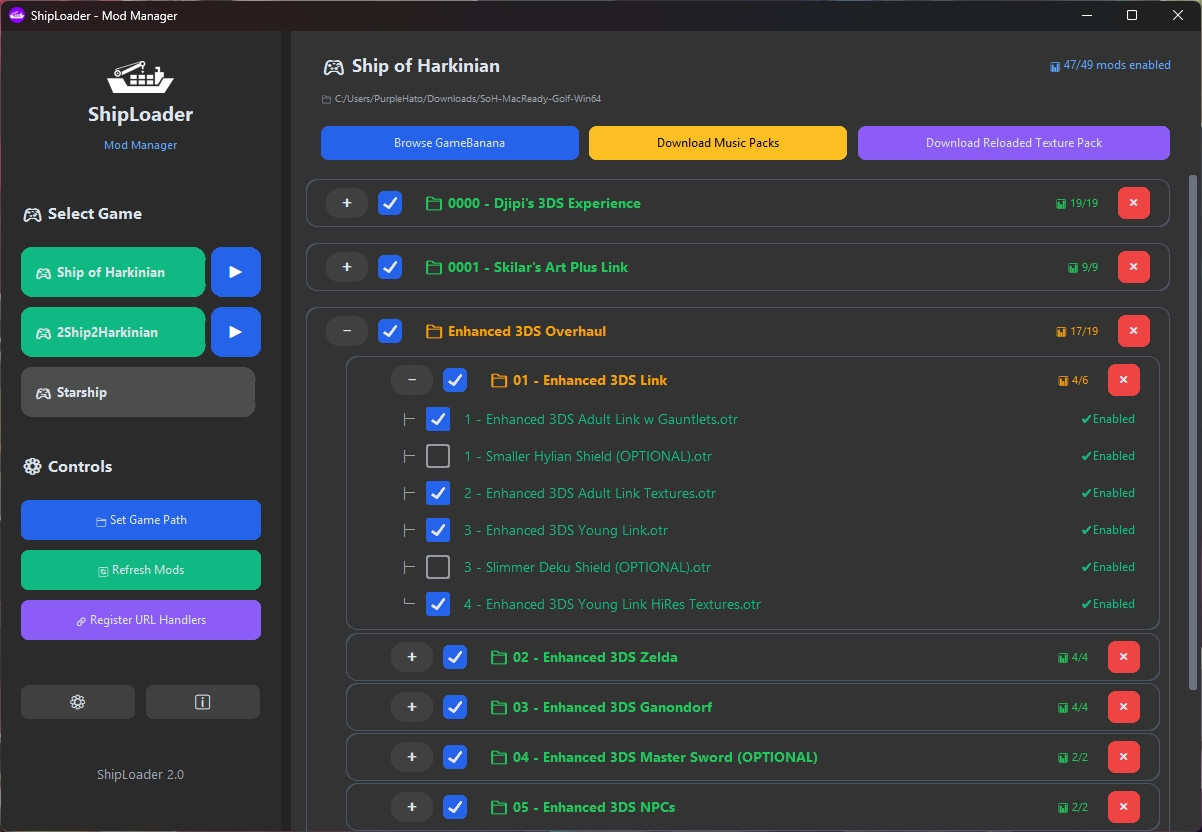This screenshot has height=832, width=1202.
Task: Open Browse GameBanana
Action: [449, 143]
